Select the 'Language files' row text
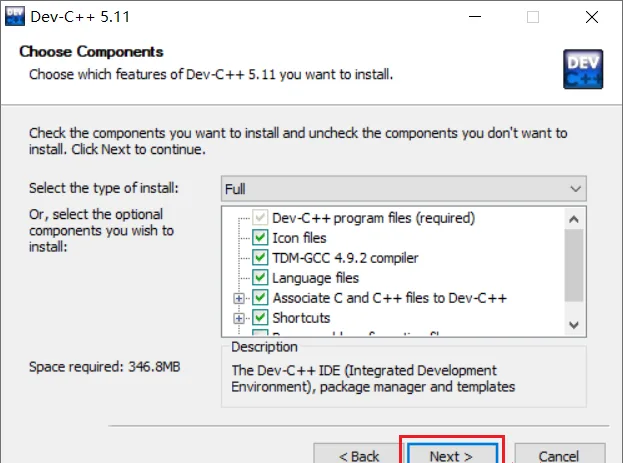 click(x=315, y=278)
